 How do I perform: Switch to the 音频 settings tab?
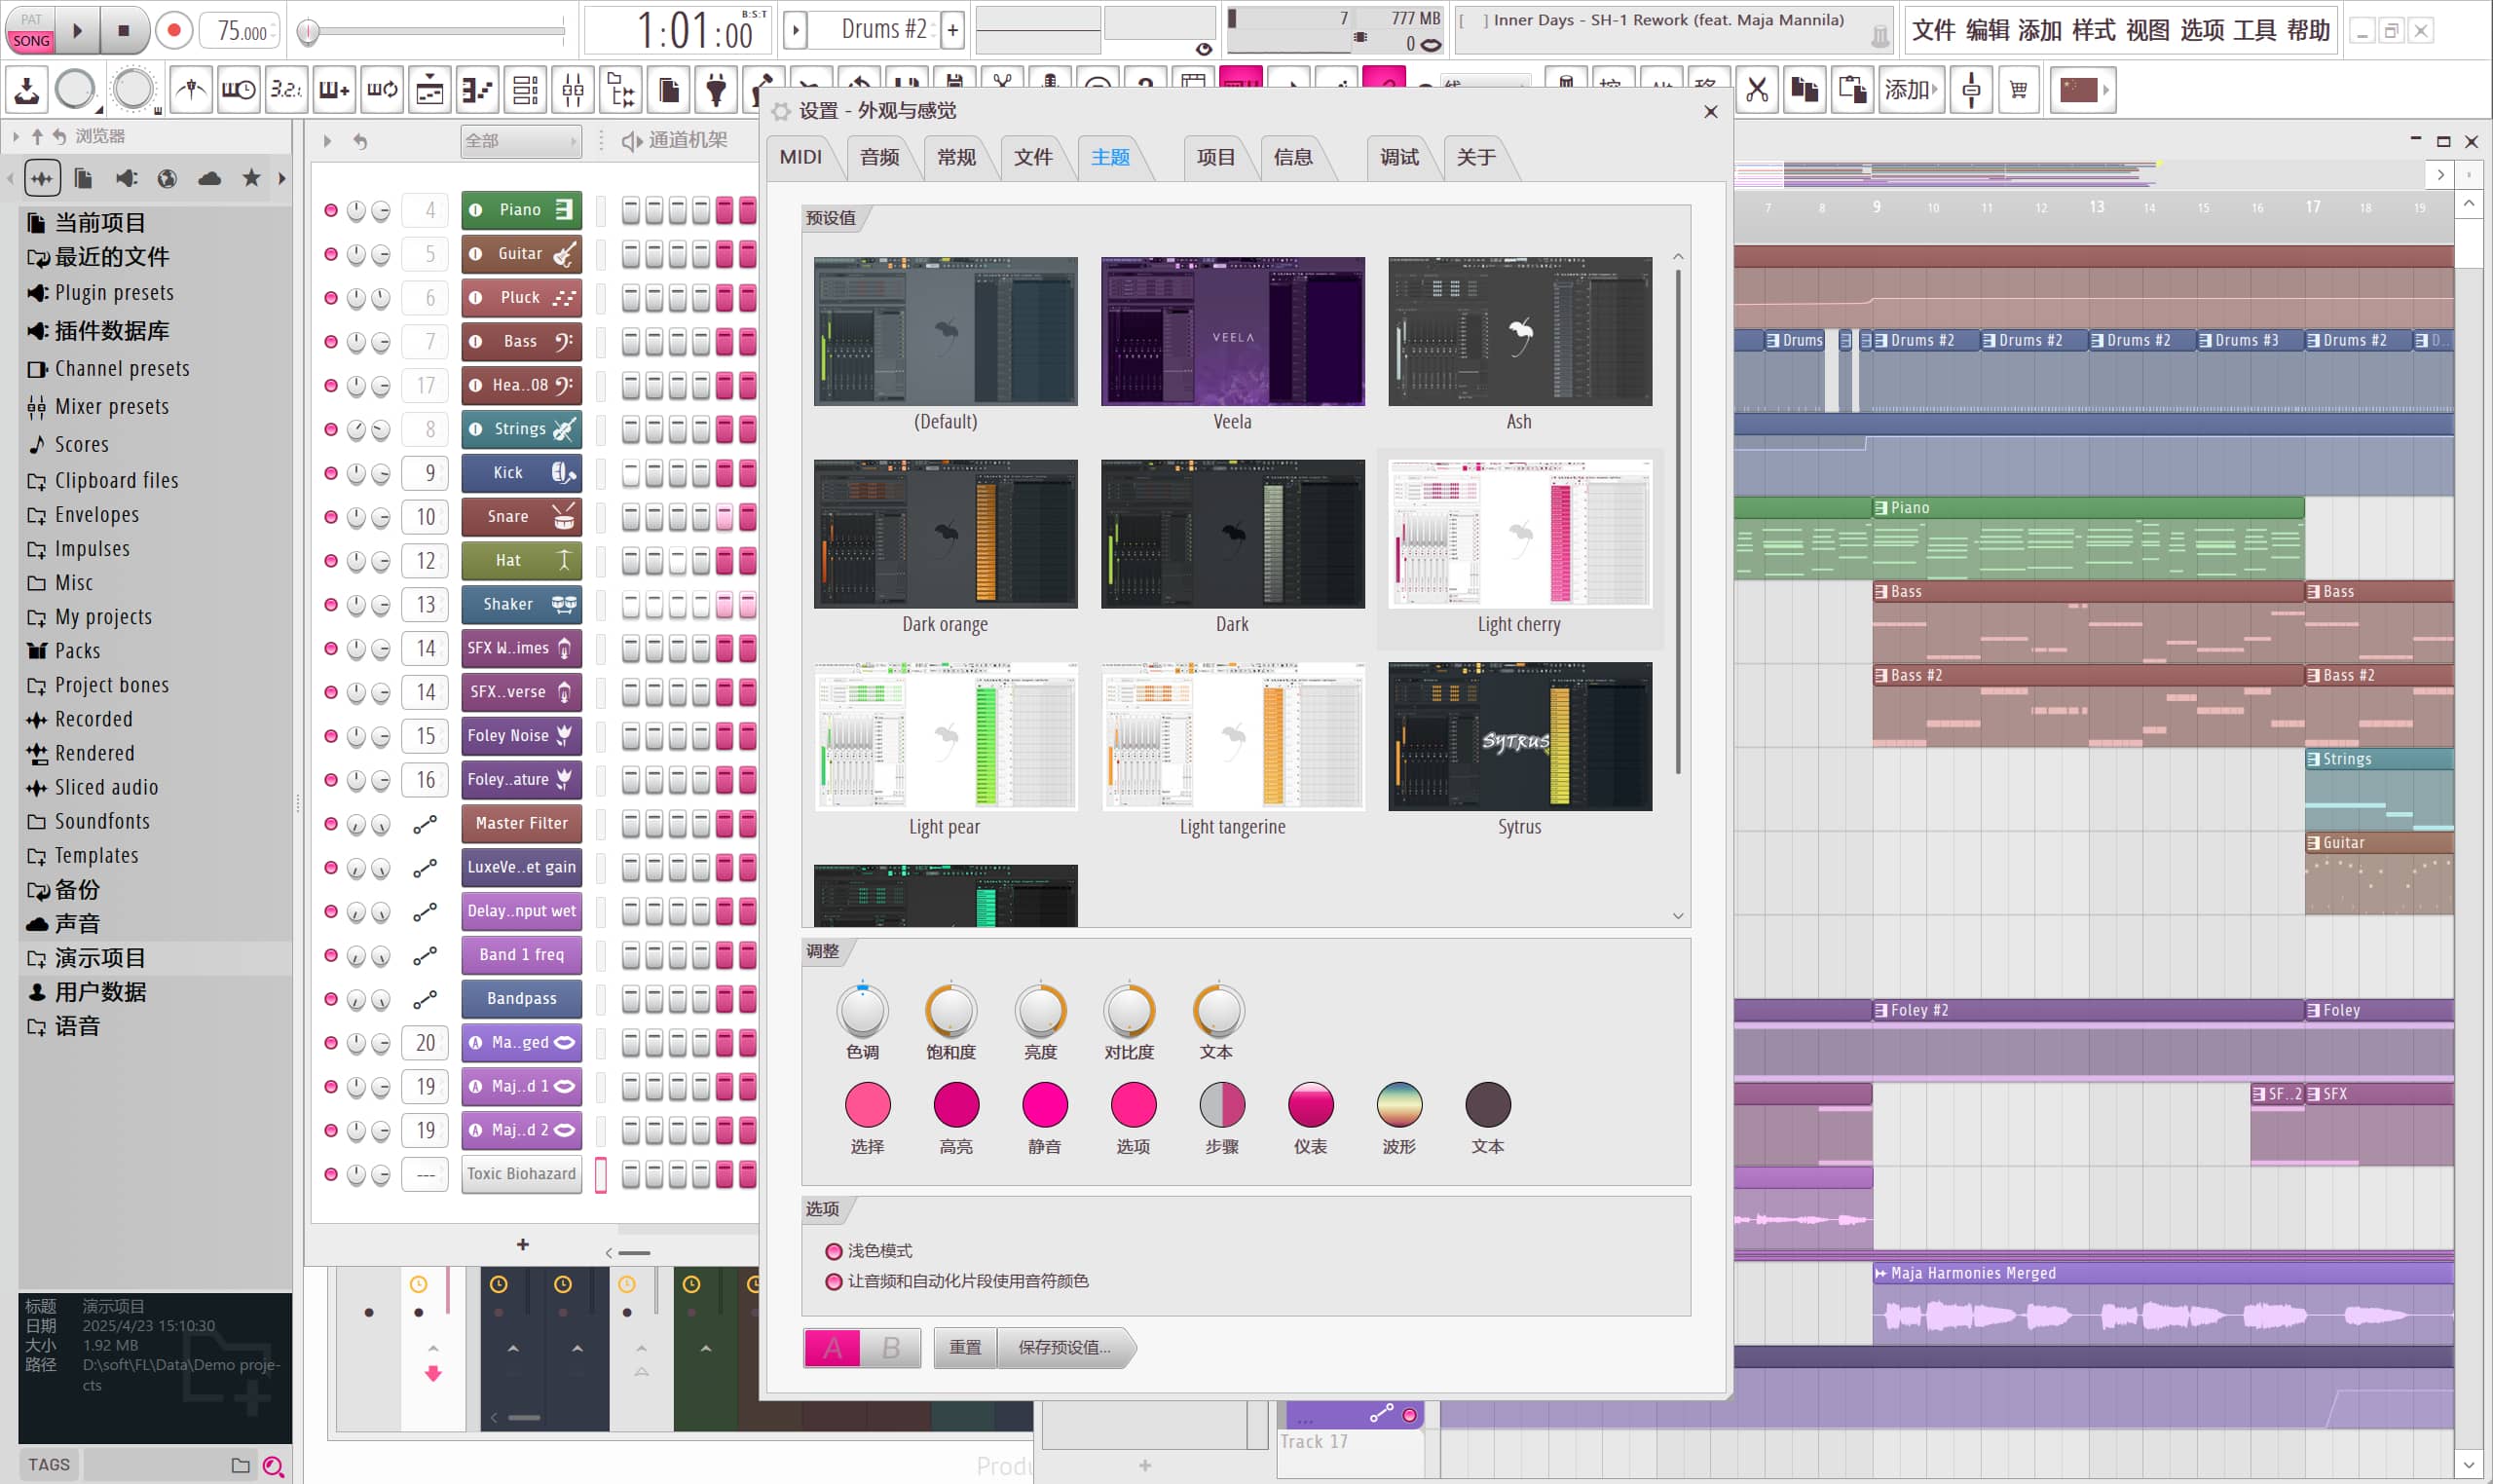click(x=879, y=158)
